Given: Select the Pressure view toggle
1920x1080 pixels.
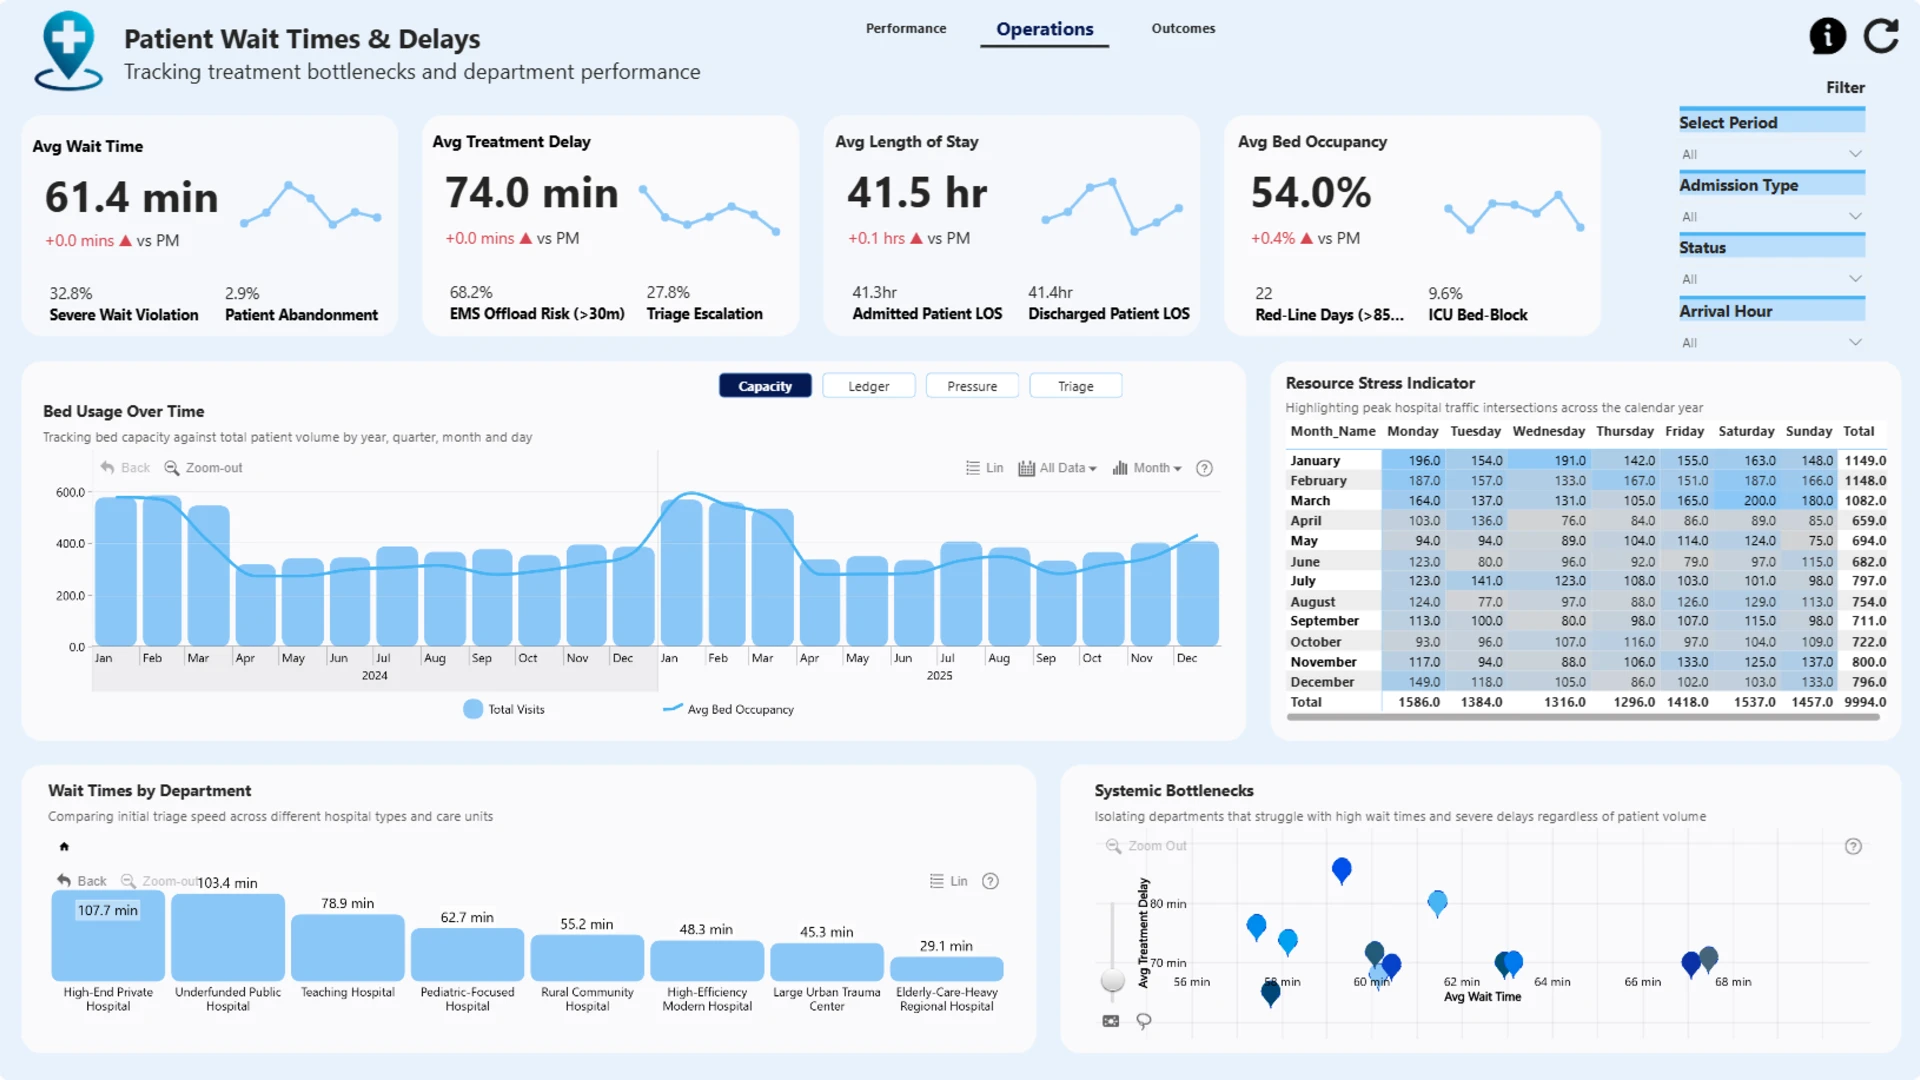Looking at the screenshot, I should (972, 386).
